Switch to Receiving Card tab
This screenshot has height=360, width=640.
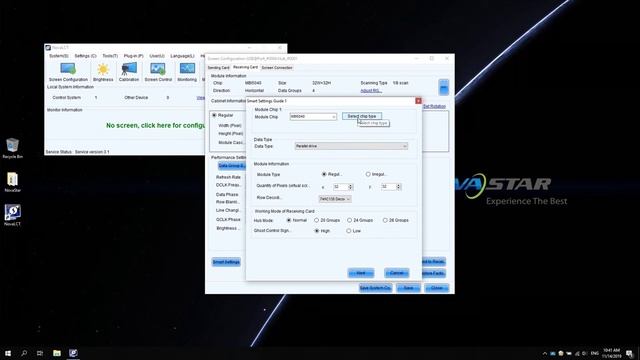[245, 67]
